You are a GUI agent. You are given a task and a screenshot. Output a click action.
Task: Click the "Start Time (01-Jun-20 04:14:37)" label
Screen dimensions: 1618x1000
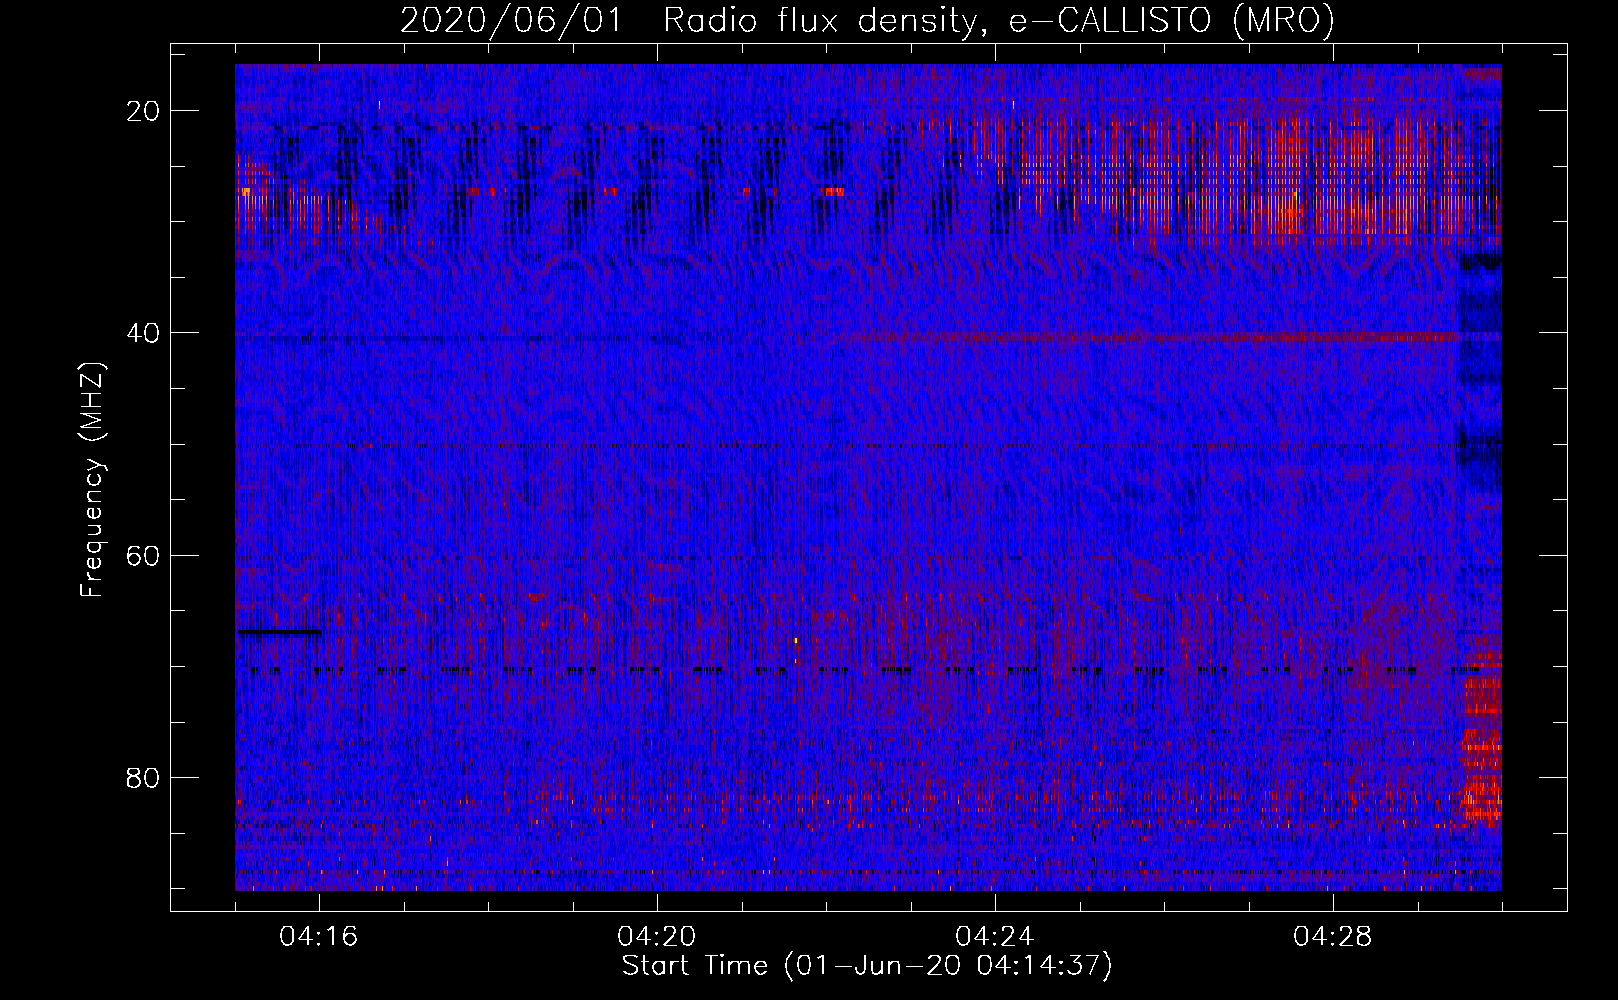pos(867,966)
